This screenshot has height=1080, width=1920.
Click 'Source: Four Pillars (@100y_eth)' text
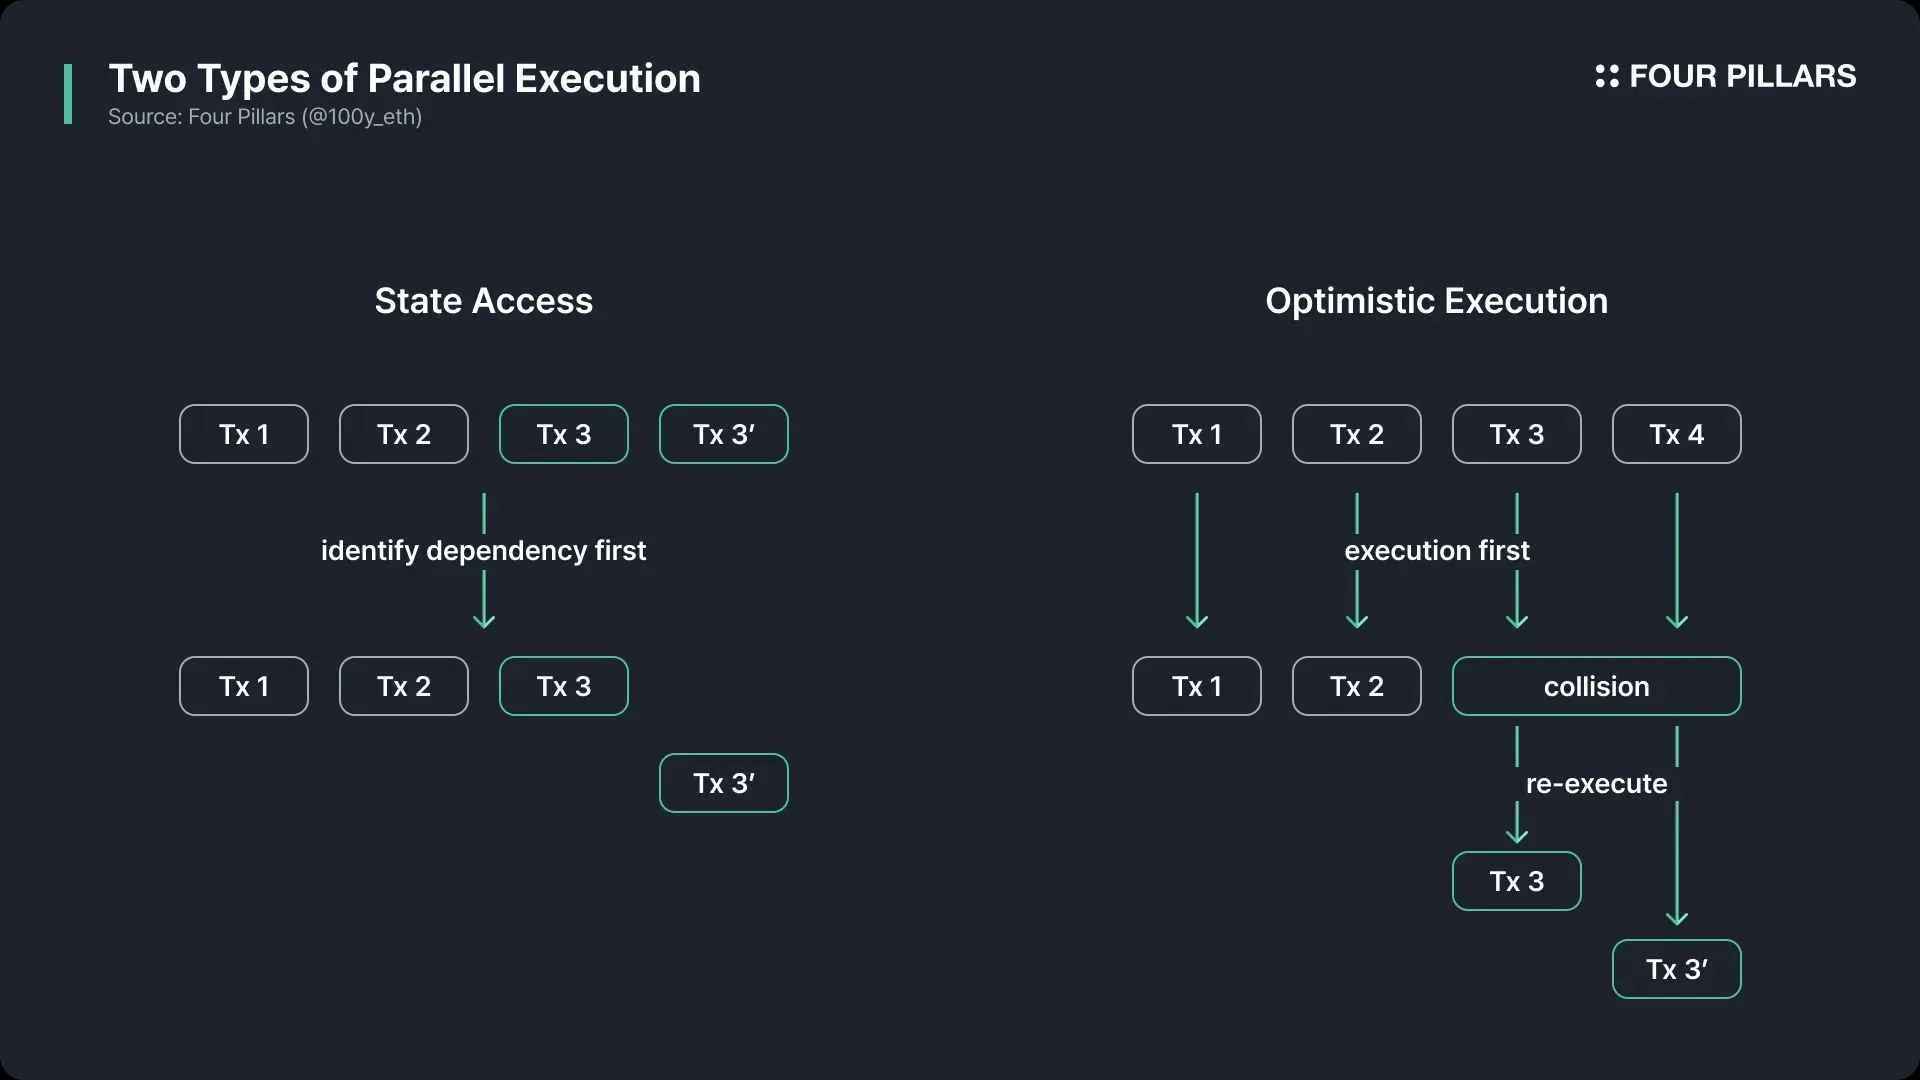265,117
